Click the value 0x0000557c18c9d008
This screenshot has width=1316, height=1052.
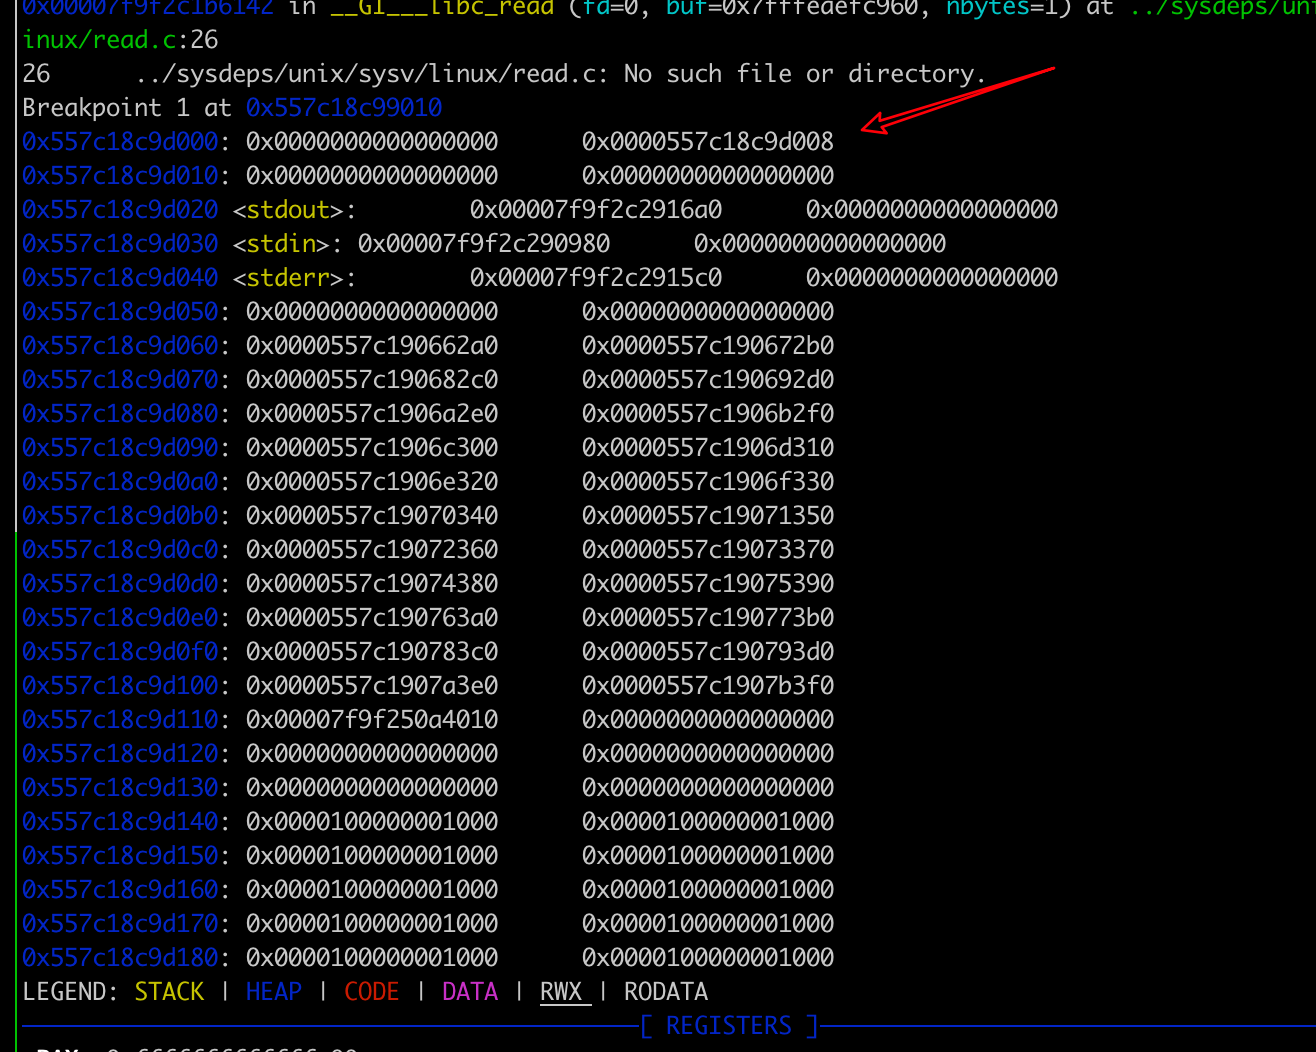(x=708, y=142)
